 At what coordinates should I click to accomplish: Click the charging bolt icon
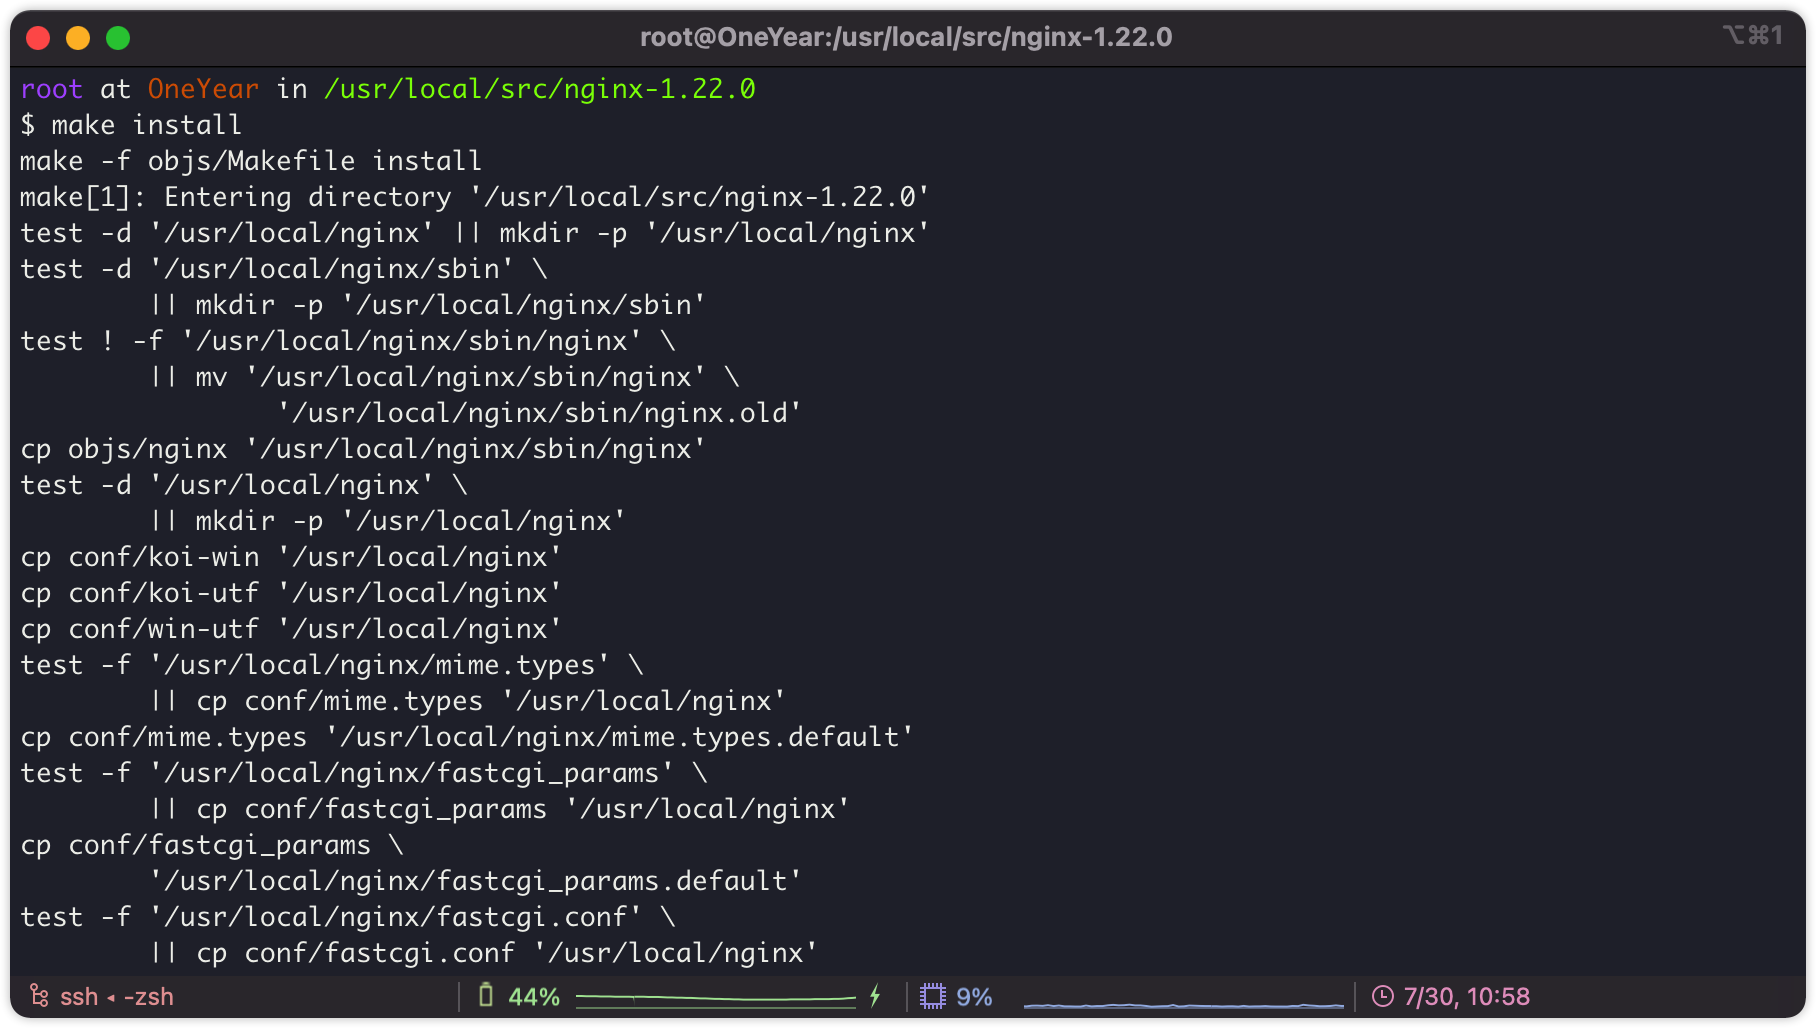875,995
